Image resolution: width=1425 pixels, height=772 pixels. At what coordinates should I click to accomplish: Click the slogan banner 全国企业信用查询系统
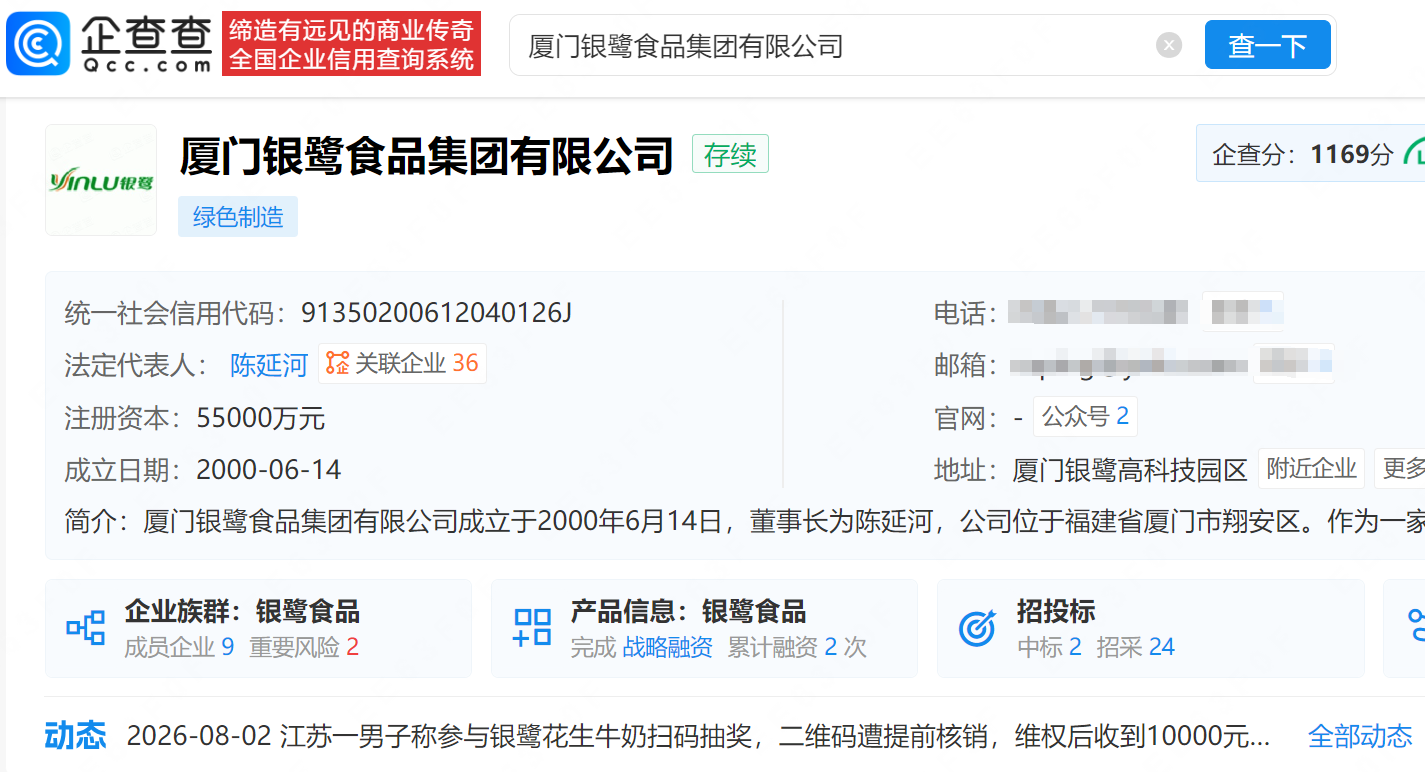click(x=351, y=60)
